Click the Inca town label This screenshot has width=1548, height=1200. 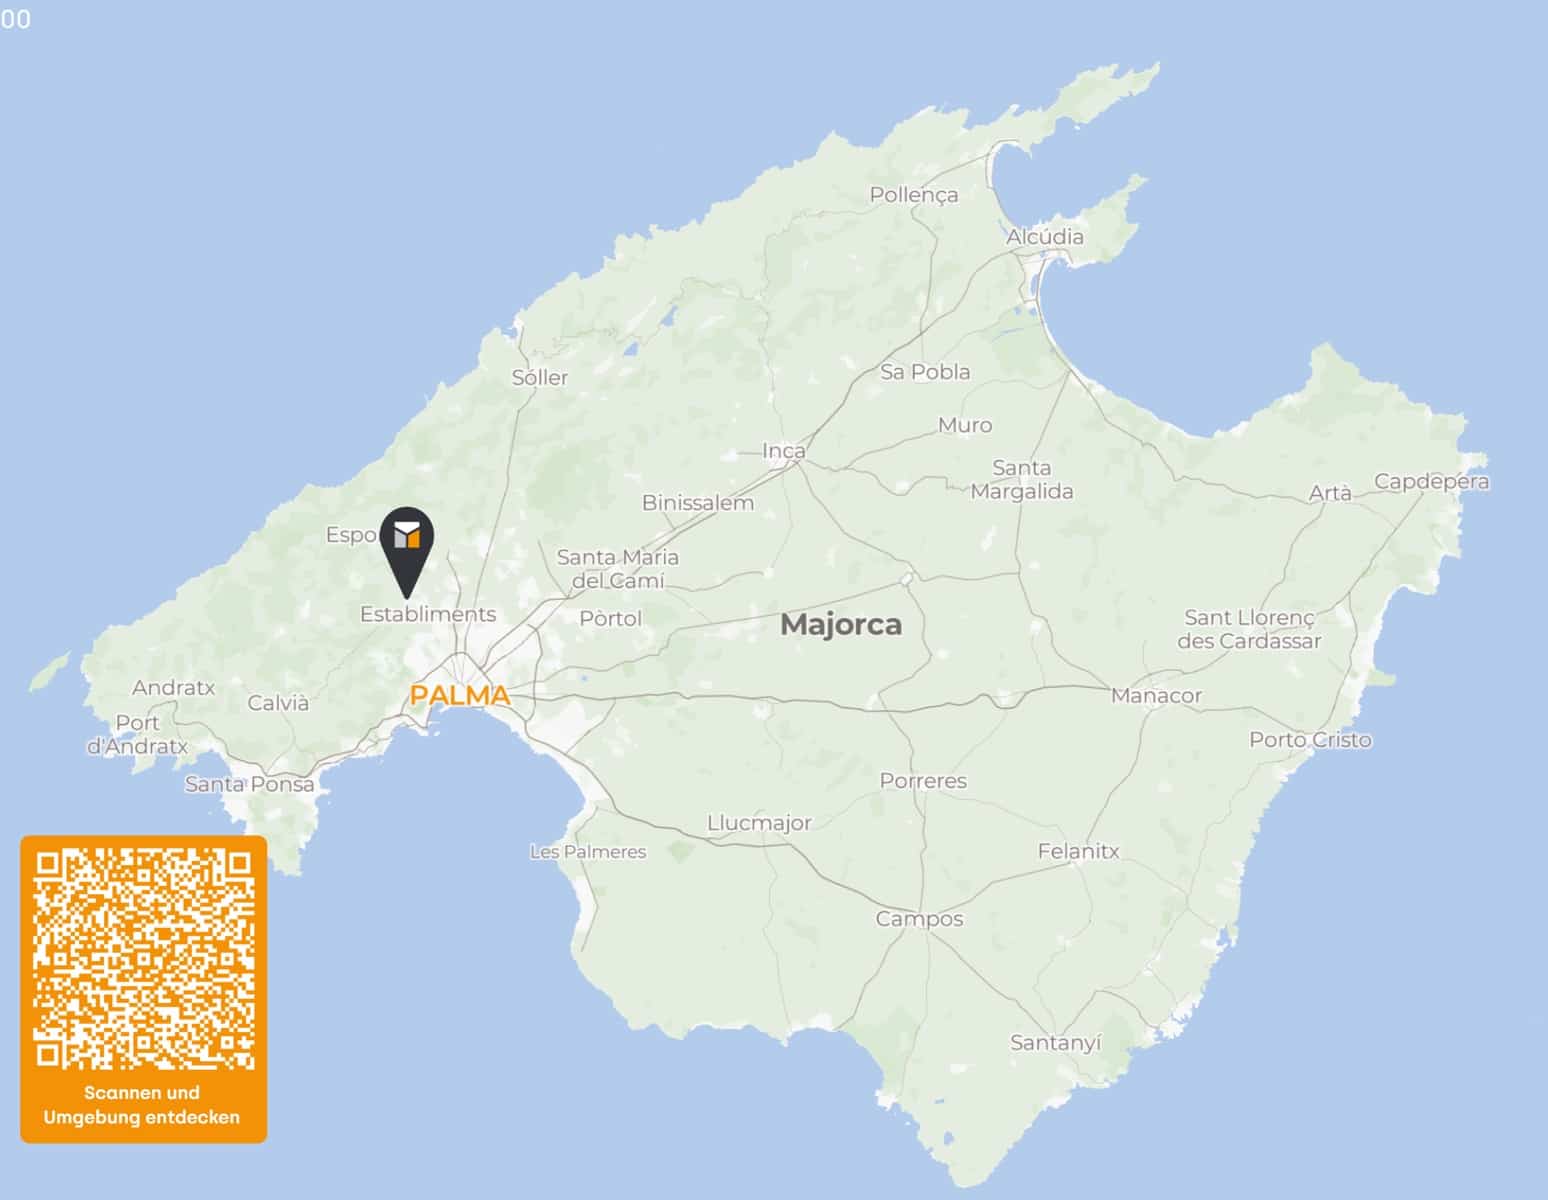click(x=783, y=451)
